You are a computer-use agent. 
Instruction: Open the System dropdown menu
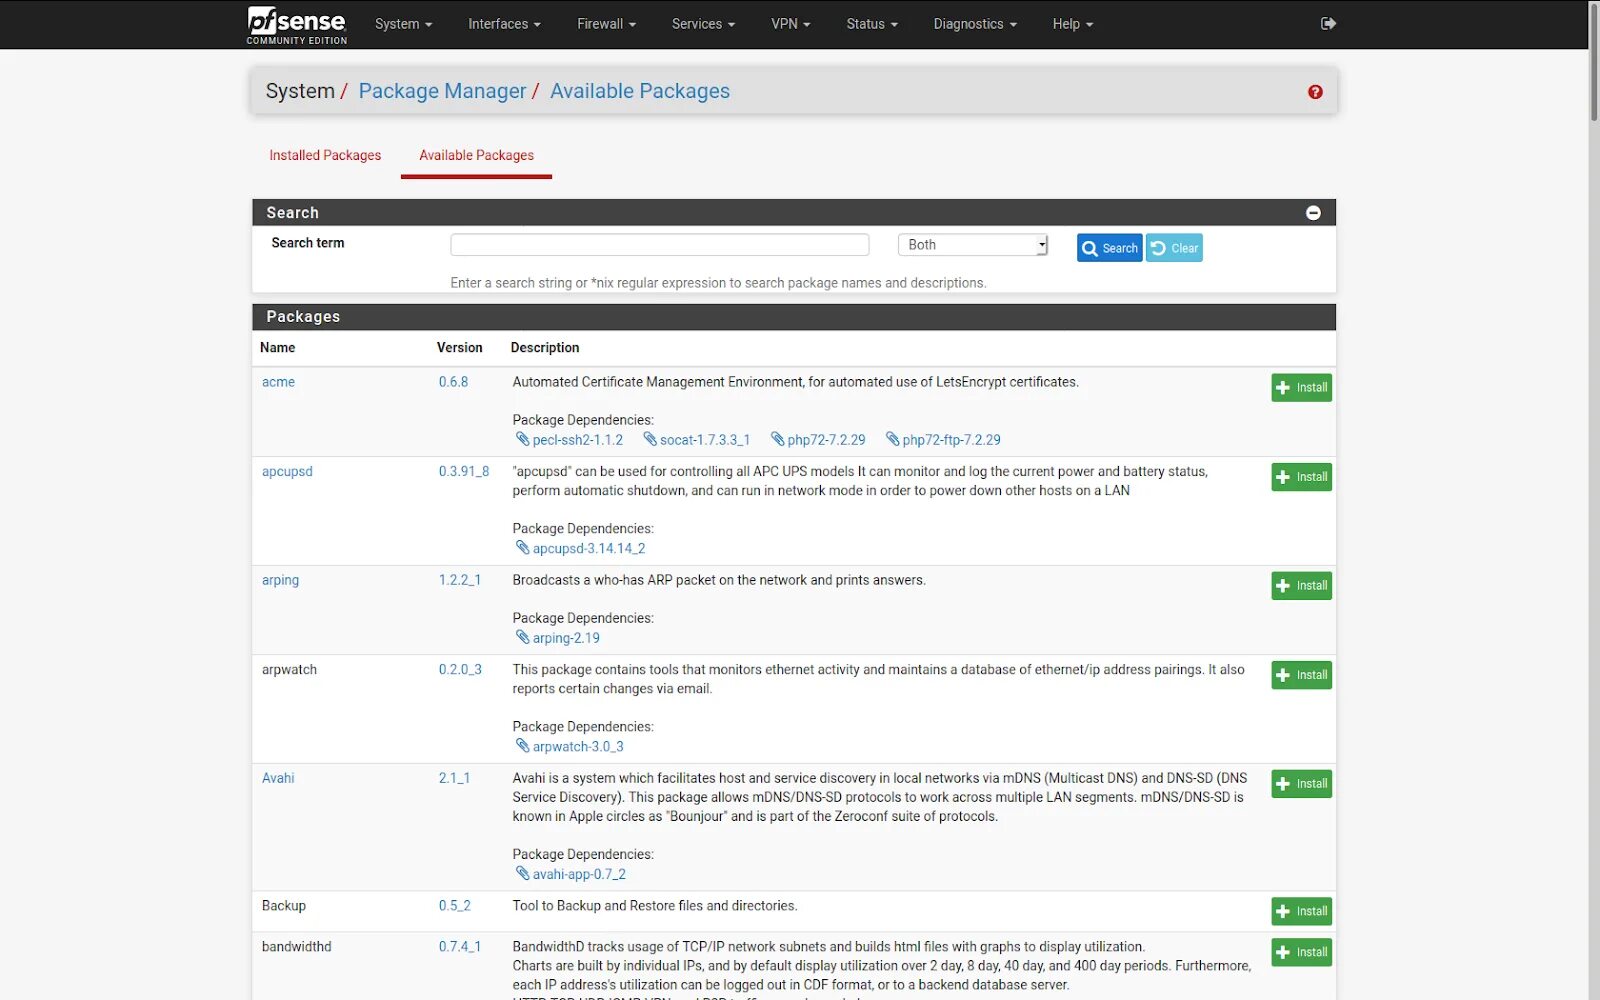tap(403, 24)
